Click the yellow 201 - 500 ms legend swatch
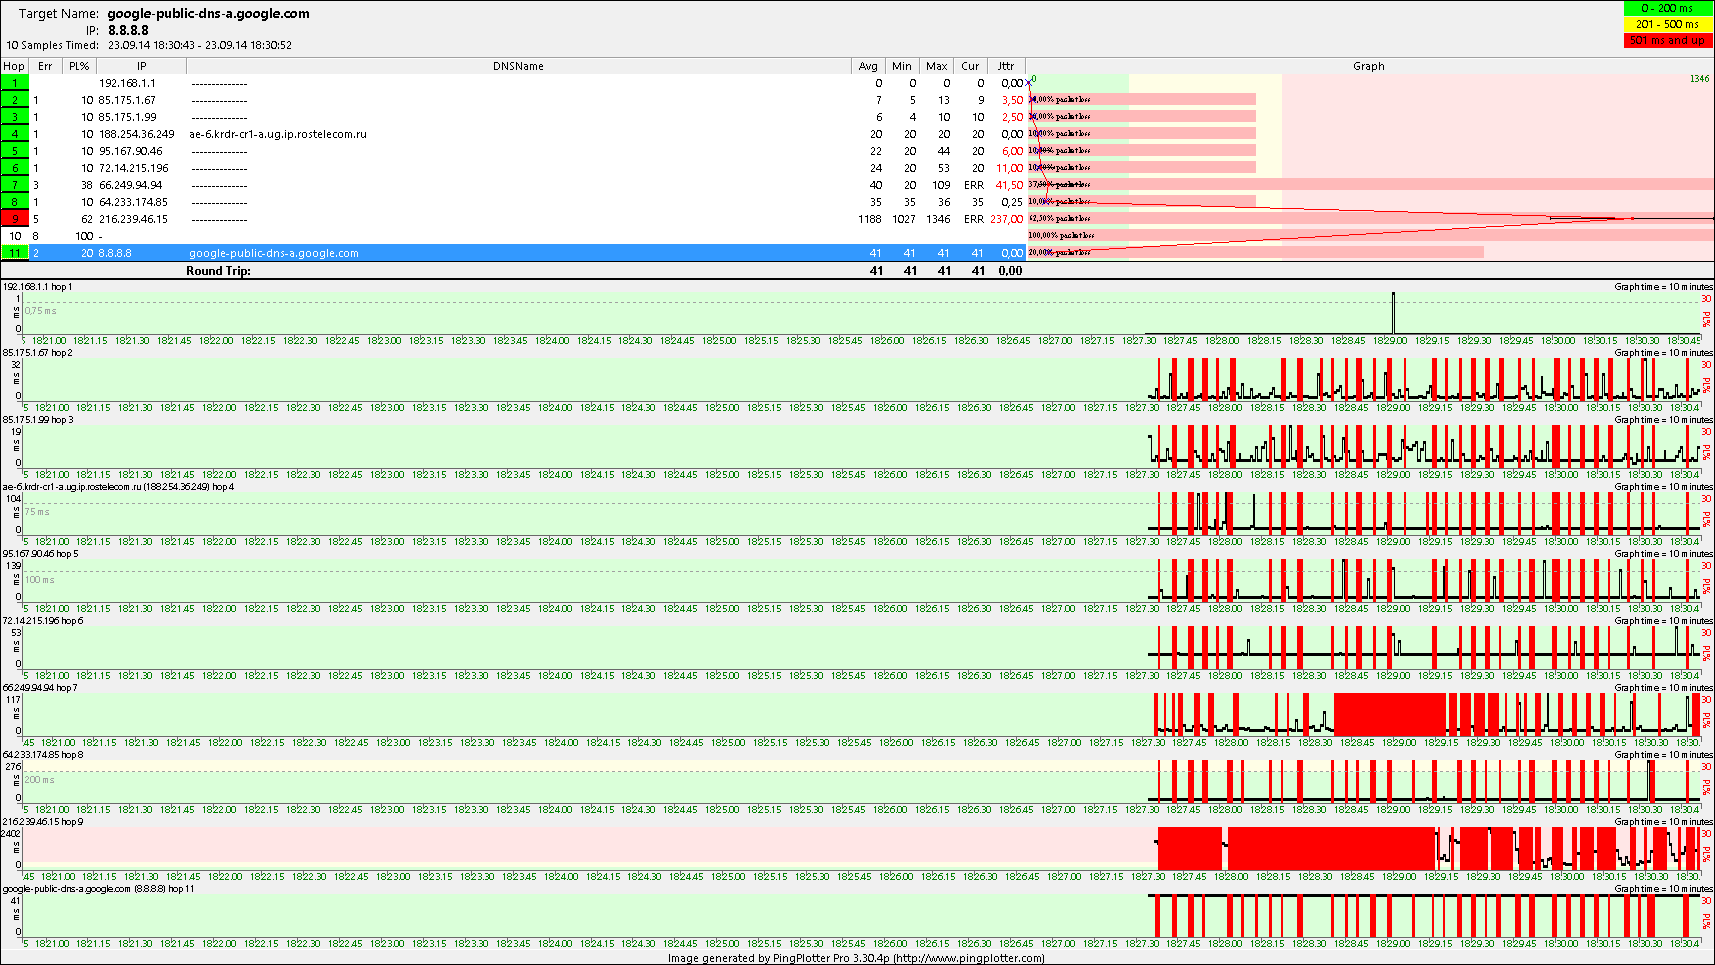This screenshot has width=1715, height=965. click(x=1667, y=24)
